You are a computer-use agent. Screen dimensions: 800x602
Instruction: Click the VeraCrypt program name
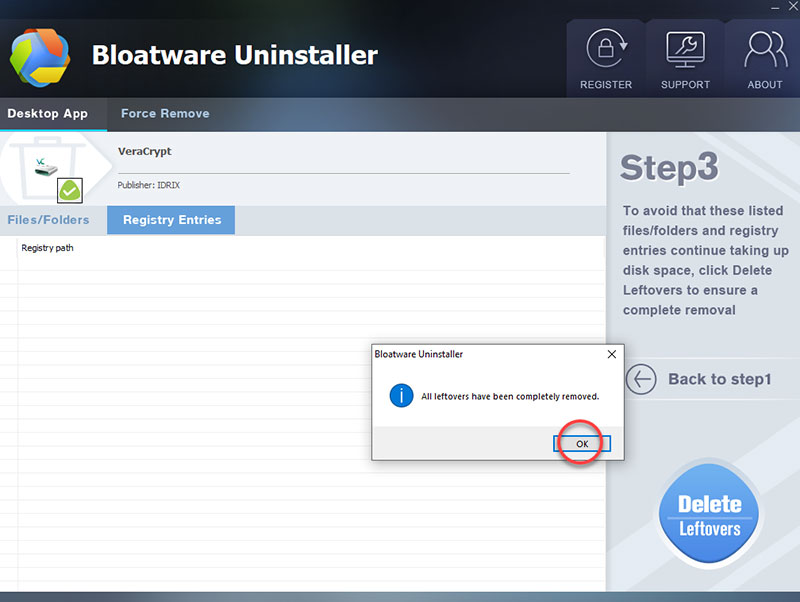pyautogui.click(x=144, y=152)
